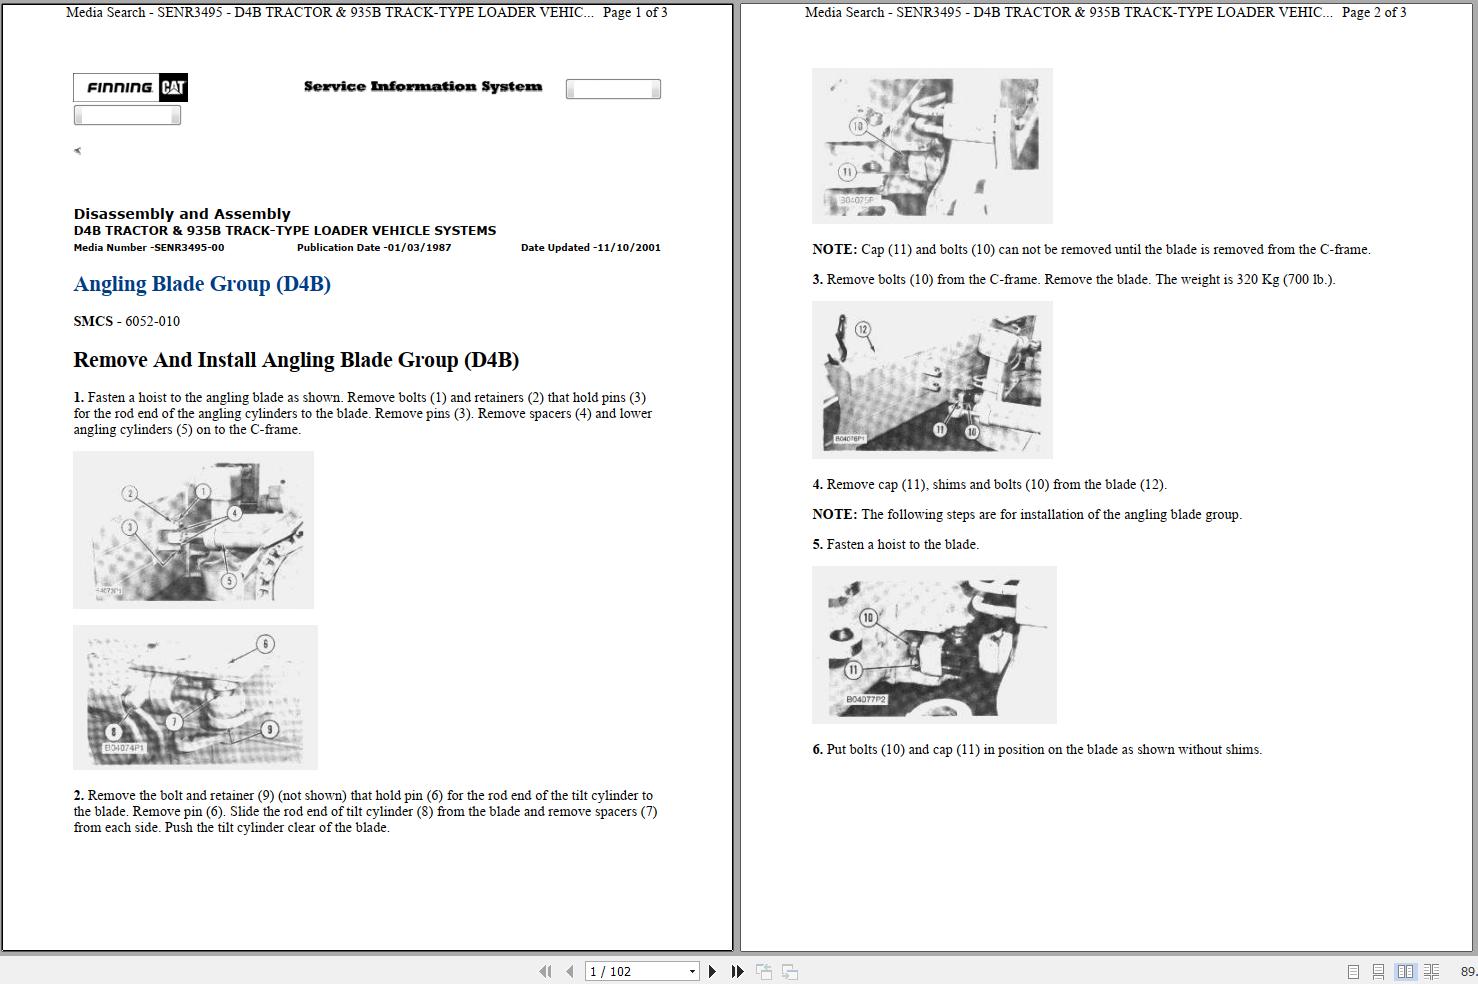The width and height of the screenshot is (1478, 984).
Task: Enable continuous scrolling page layout
Action: pyautogui.click(x=1379, y=971)
